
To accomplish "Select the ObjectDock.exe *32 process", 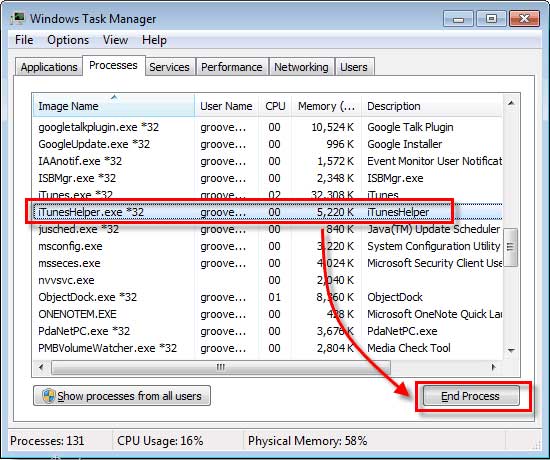I will point(268,297).
